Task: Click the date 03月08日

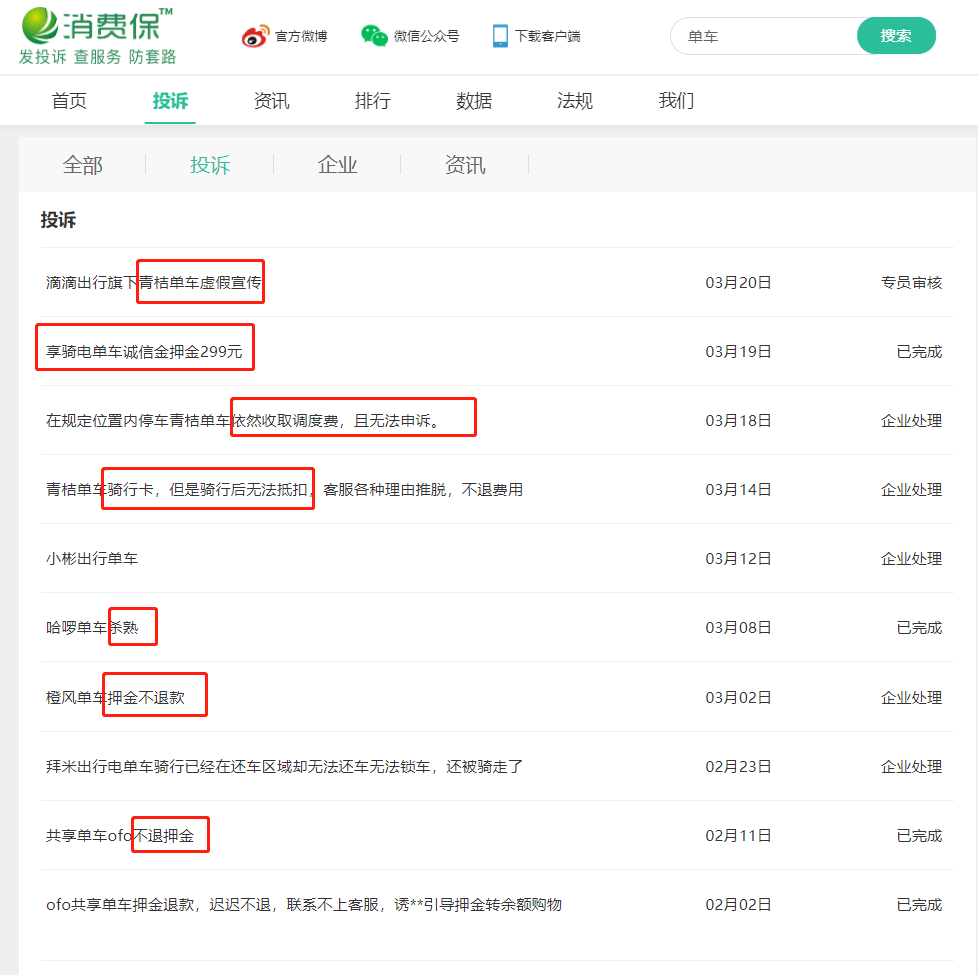Action: [x=738, y=628]
